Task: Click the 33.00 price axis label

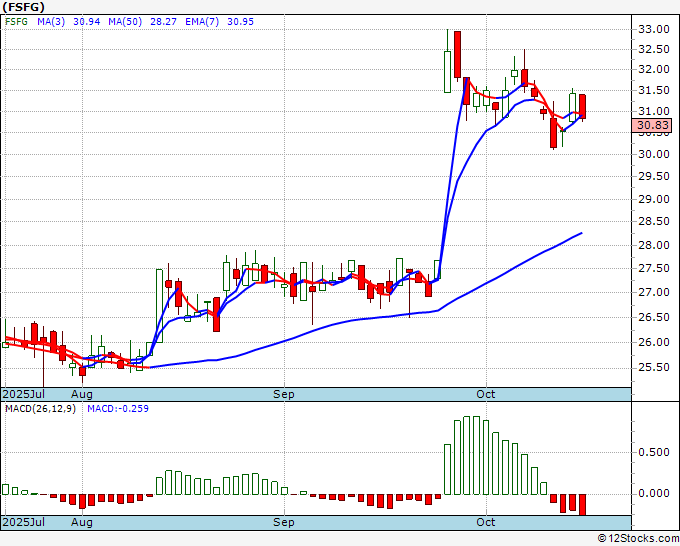Action: [x=655, y=29]
